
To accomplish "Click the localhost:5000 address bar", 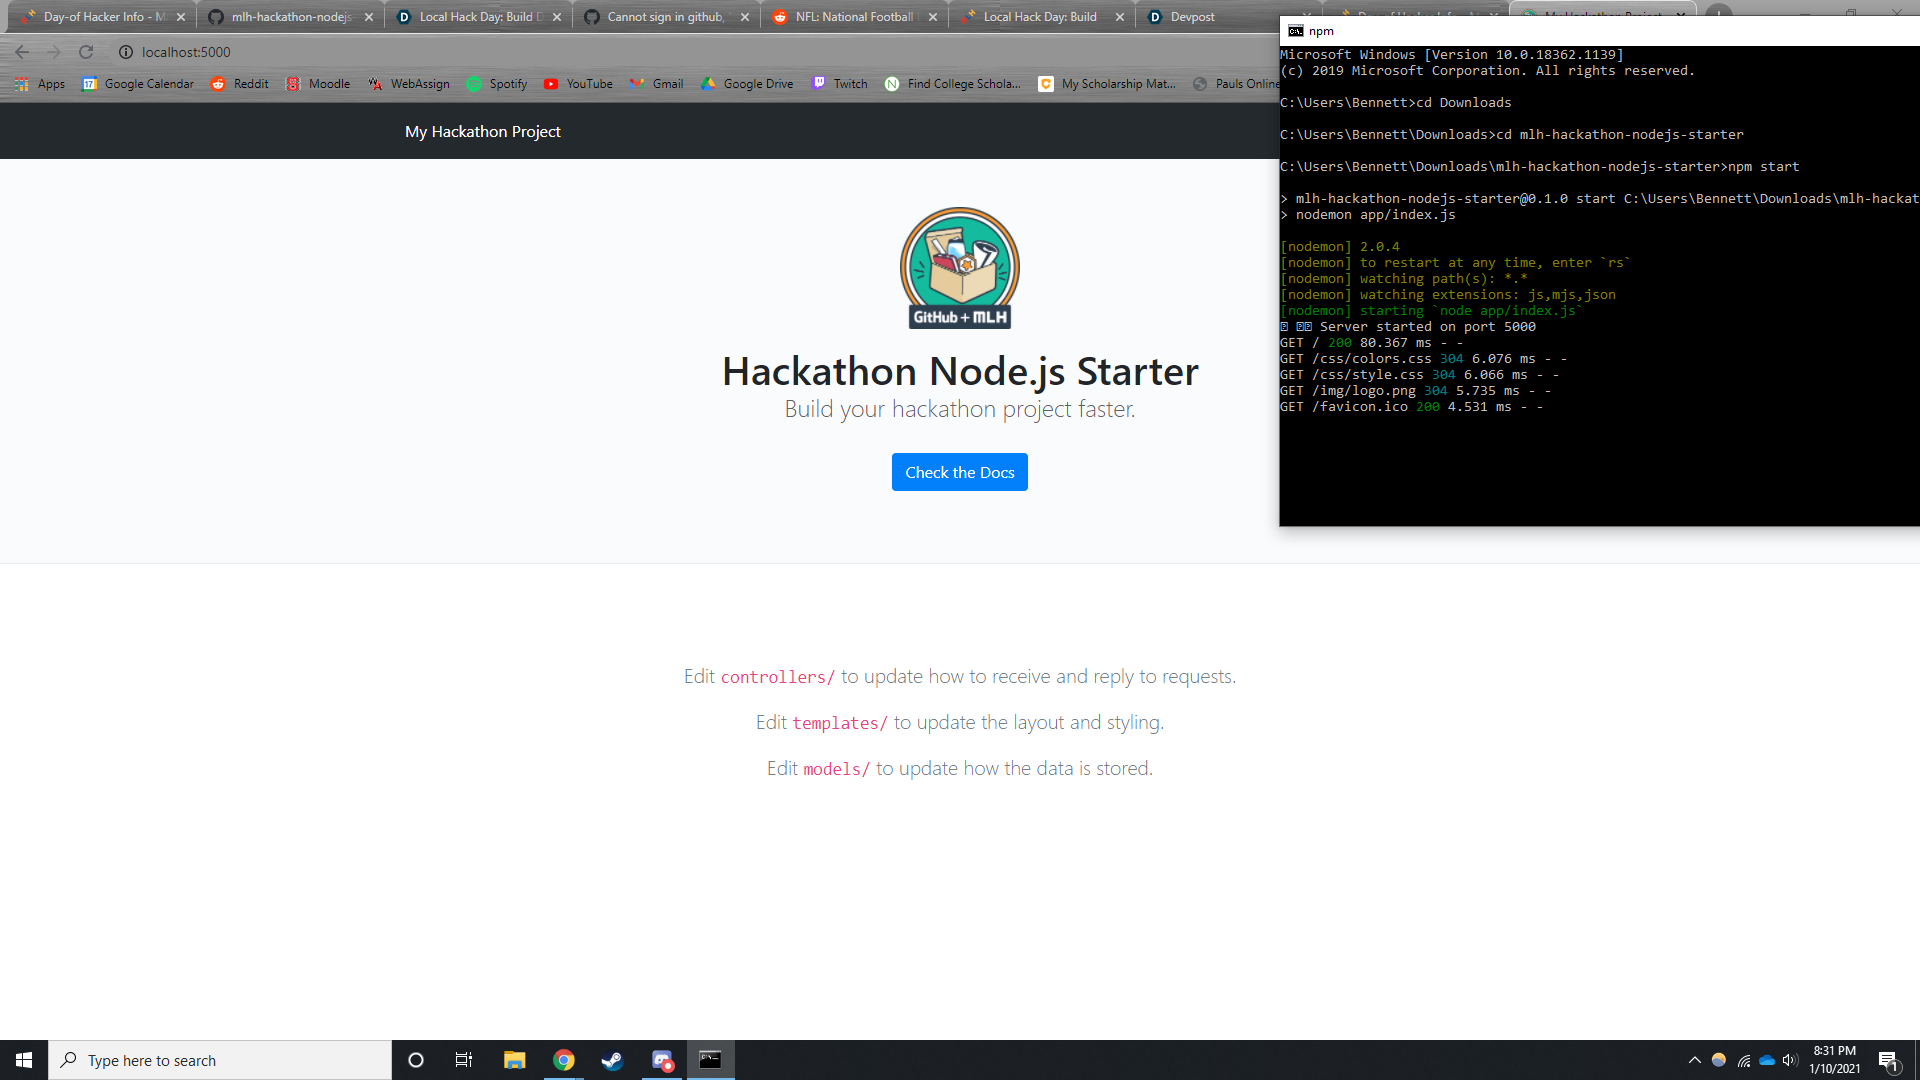I will pyautogui.click(x=186, y=52).
